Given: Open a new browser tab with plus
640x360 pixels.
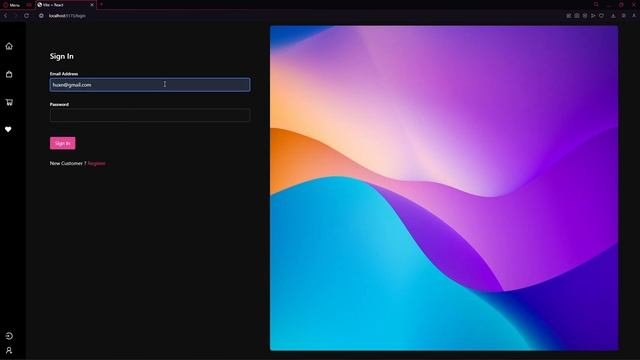Looking at the screenshot, I should (x=101, y=4).
